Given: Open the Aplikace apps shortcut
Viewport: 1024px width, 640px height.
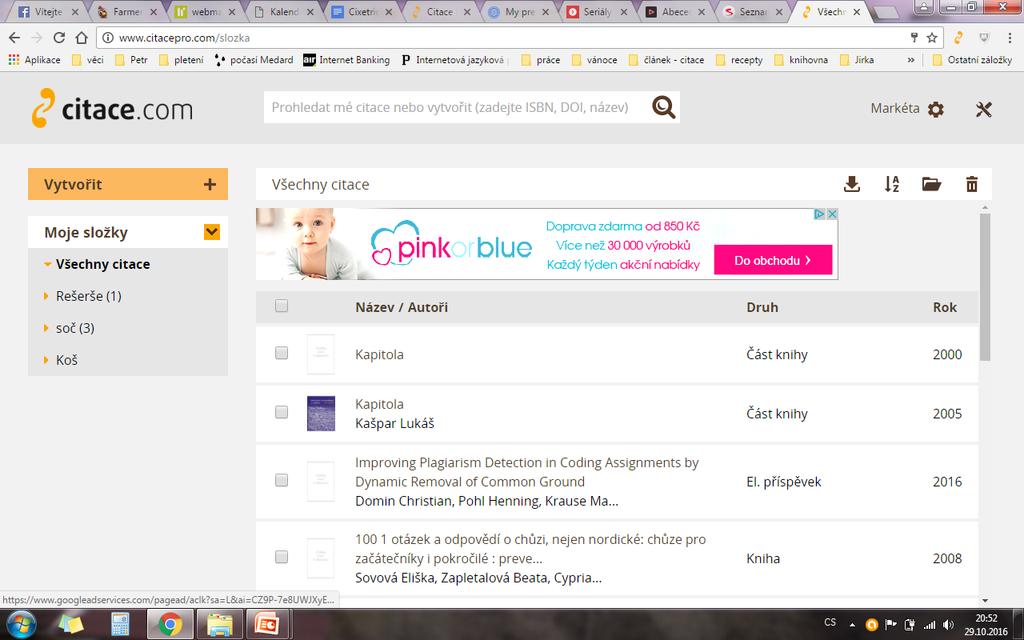Looking at the screenshot, I should 35,59.
